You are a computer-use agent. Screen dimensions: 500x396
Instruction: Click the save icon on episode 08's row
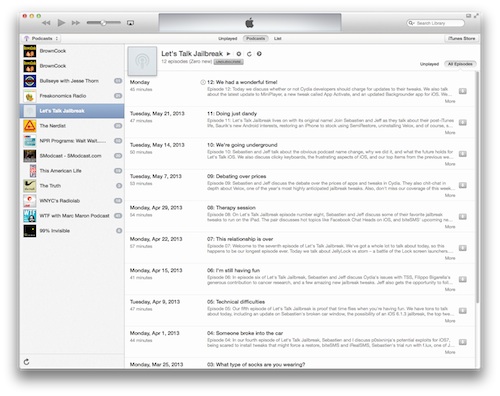tap(463, 217)
